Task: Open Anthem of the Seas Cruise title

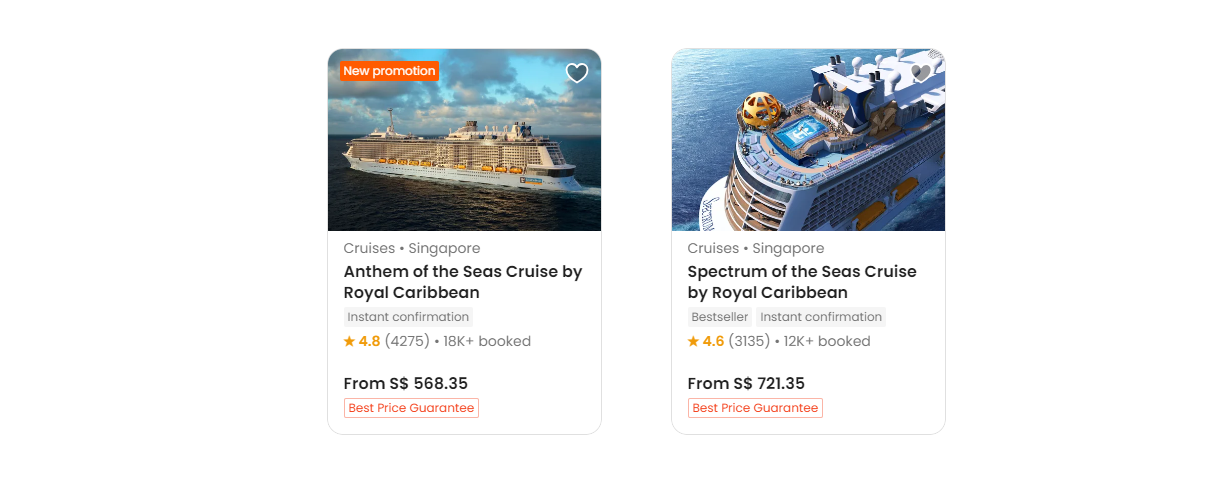Action: pos(463,282)
